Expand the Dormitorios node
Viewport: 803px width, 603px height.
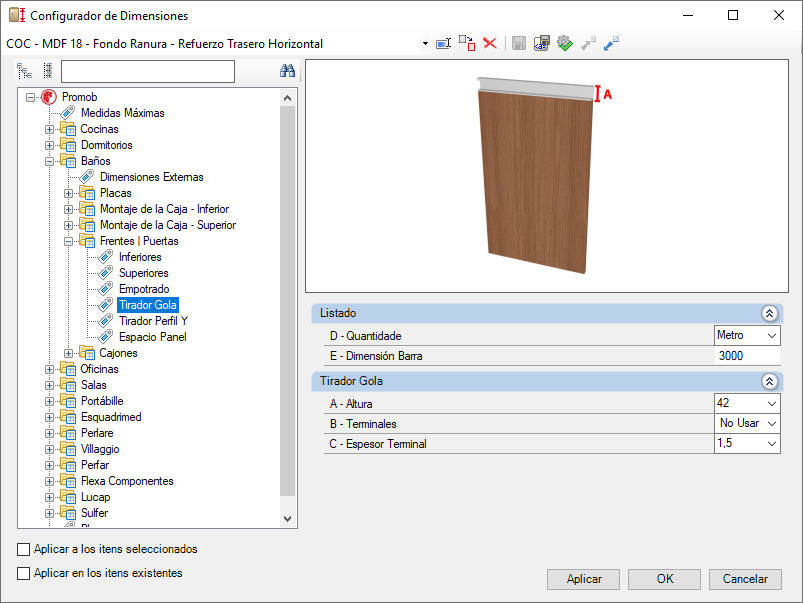[x=50, y=145]
